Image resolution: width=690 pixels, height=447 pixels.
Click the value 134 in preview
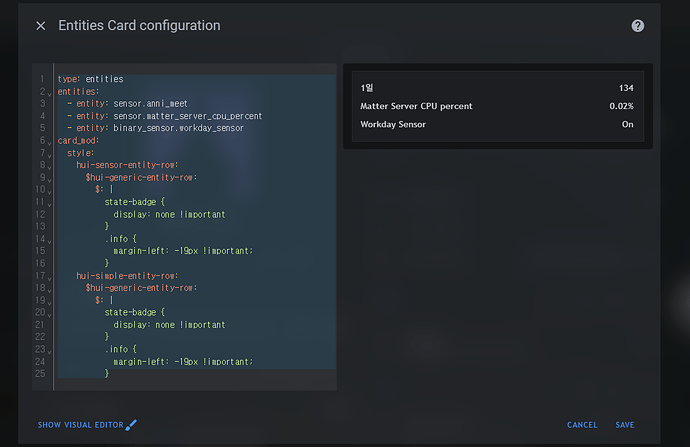(626, 88)
